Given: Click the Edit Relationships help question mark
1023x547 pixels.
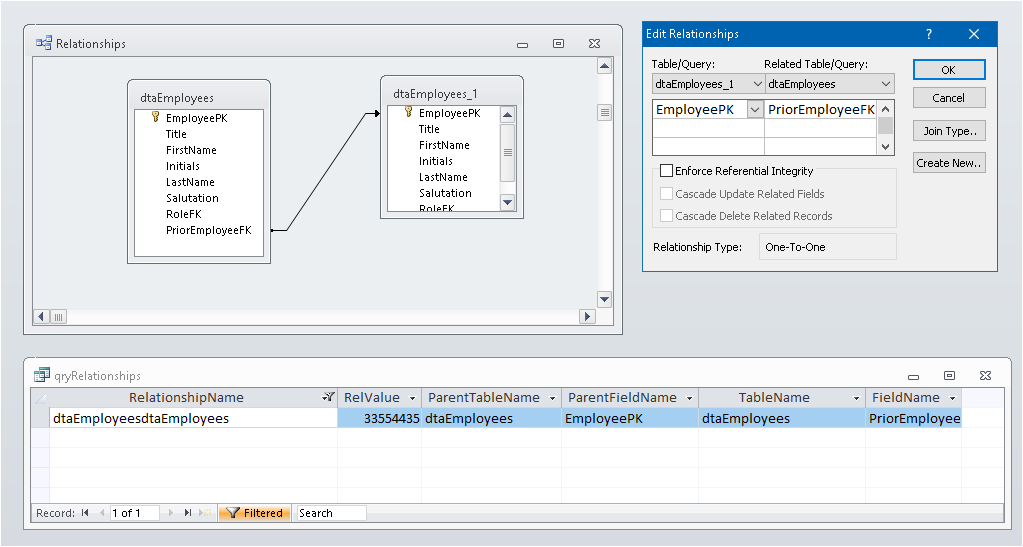Looking at the screenshot, I should coord(929,34).
